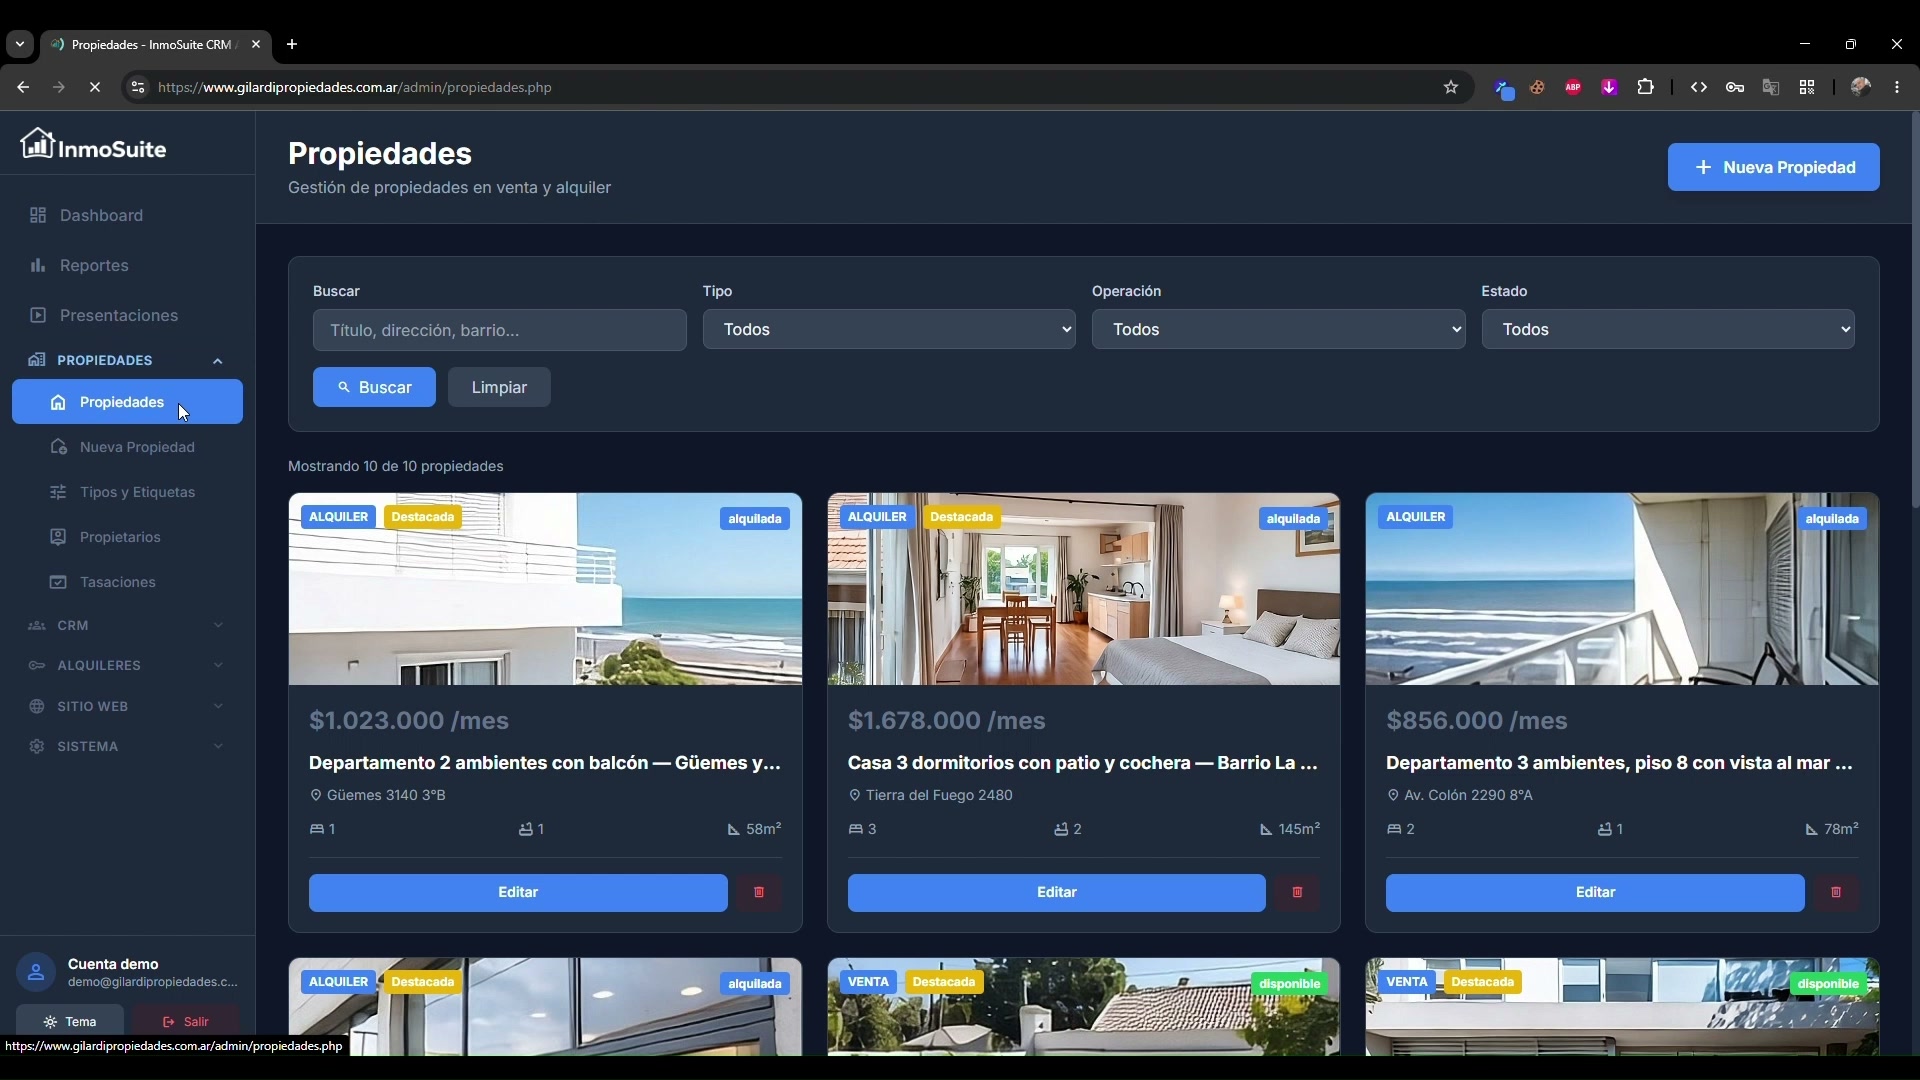This screenshot has width=1920, height=1080.
Task: Open the password manager key icon
Action: (1735, 88)
